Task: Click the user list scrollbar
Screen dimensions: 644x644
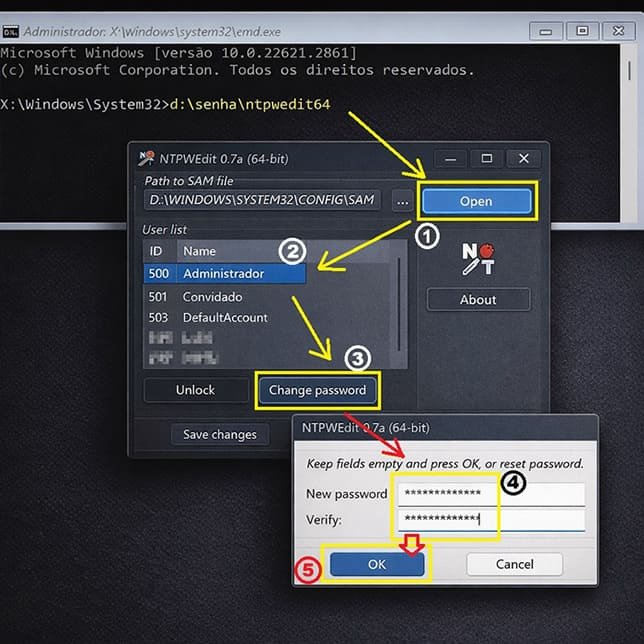Action: 399,304
